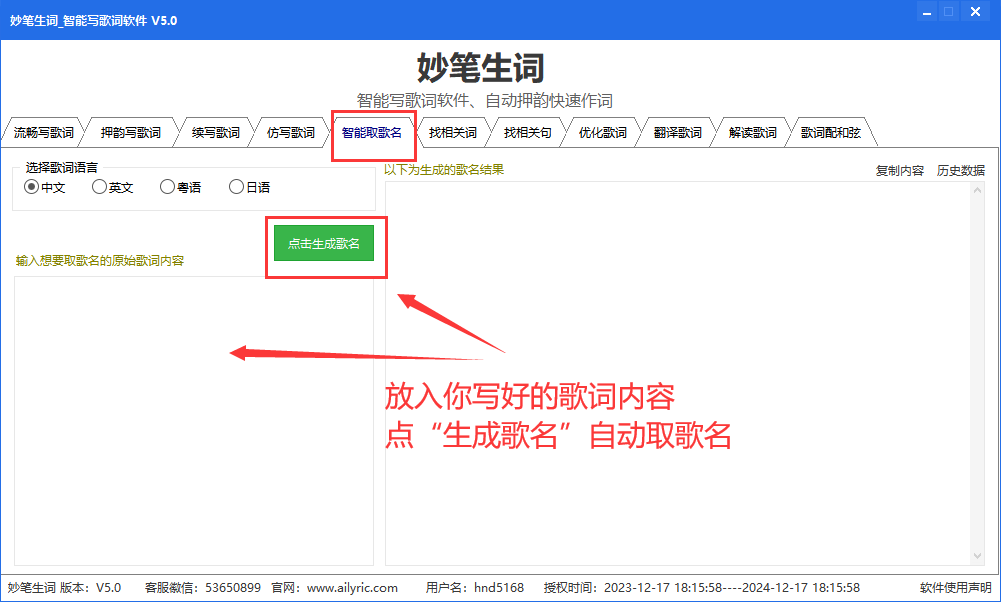1001x602 pixels.
Task: Close the 妙笔生词 window
Action: click(975, 12)
